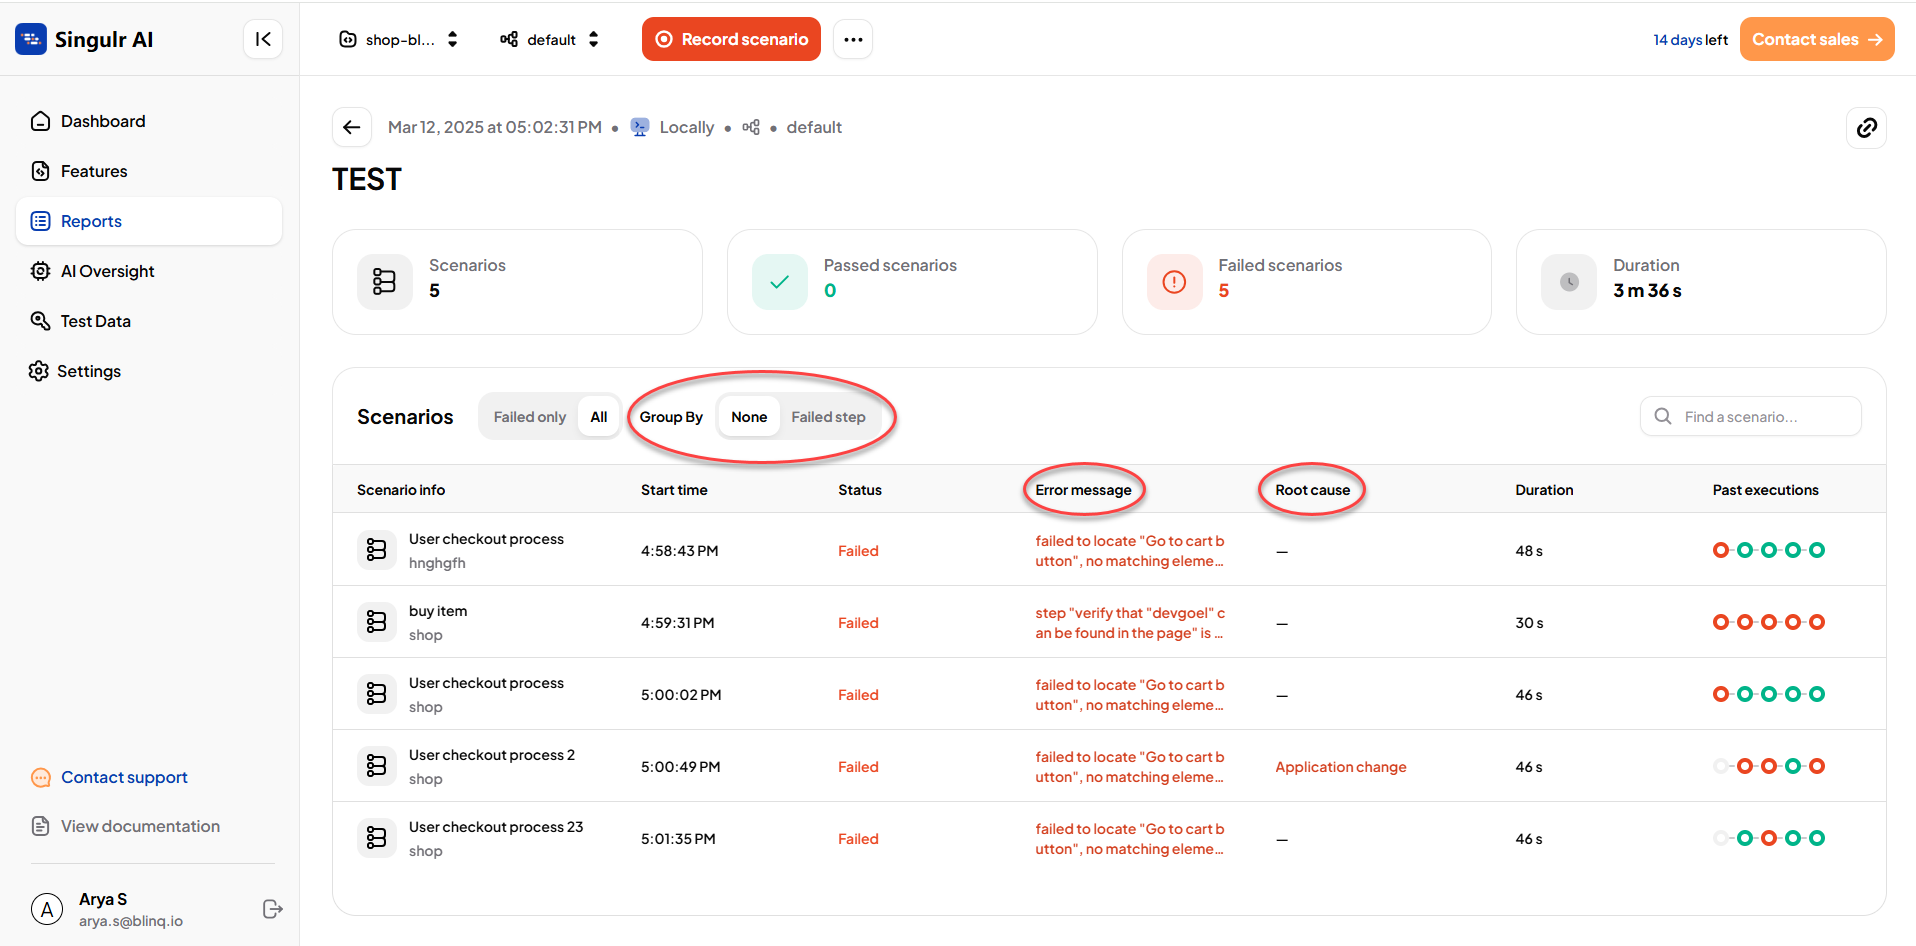Collapse the sidebar with the arrow icon

click(263, 39)
